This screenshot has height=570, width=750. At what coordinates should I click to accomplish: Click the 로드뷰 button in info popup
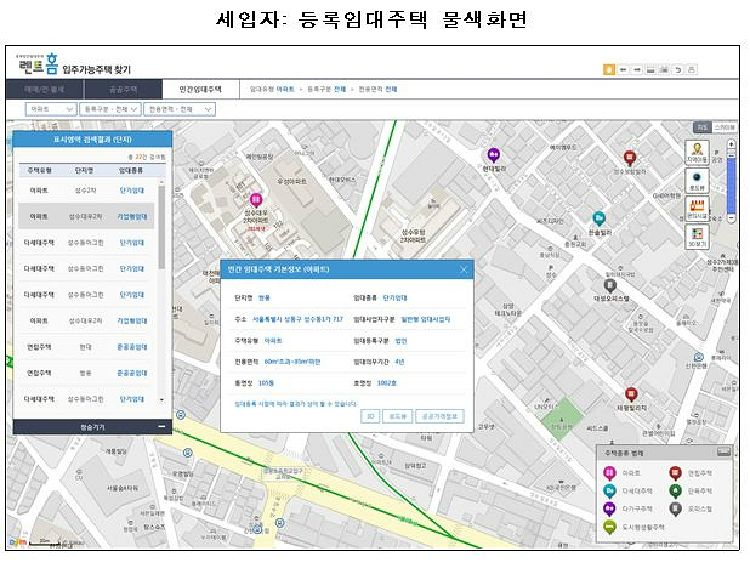(398, 416)
